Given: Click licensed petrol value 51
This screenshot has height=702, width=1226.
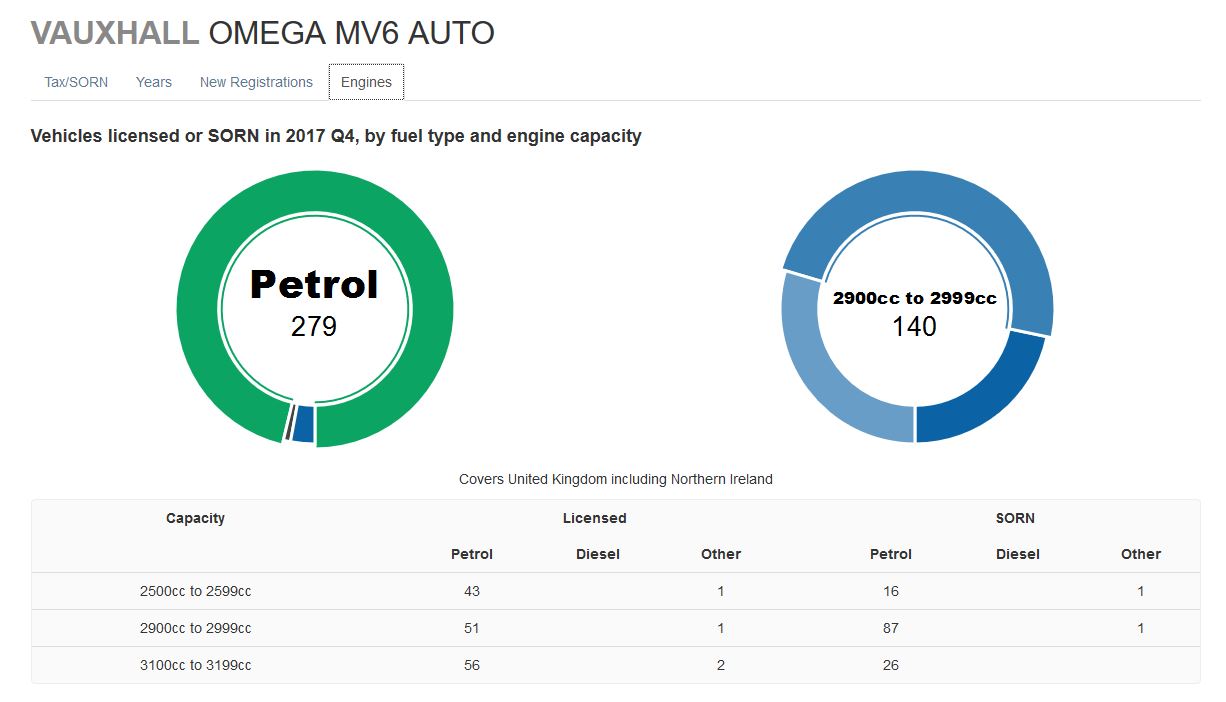Looking at the screenshot, I should click(472, 628).
